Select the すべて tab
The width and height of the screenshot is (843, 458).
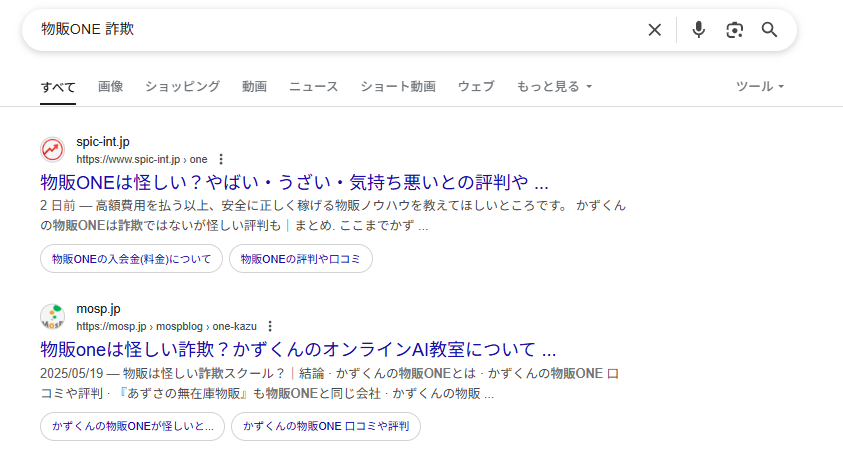click(58, 87)
